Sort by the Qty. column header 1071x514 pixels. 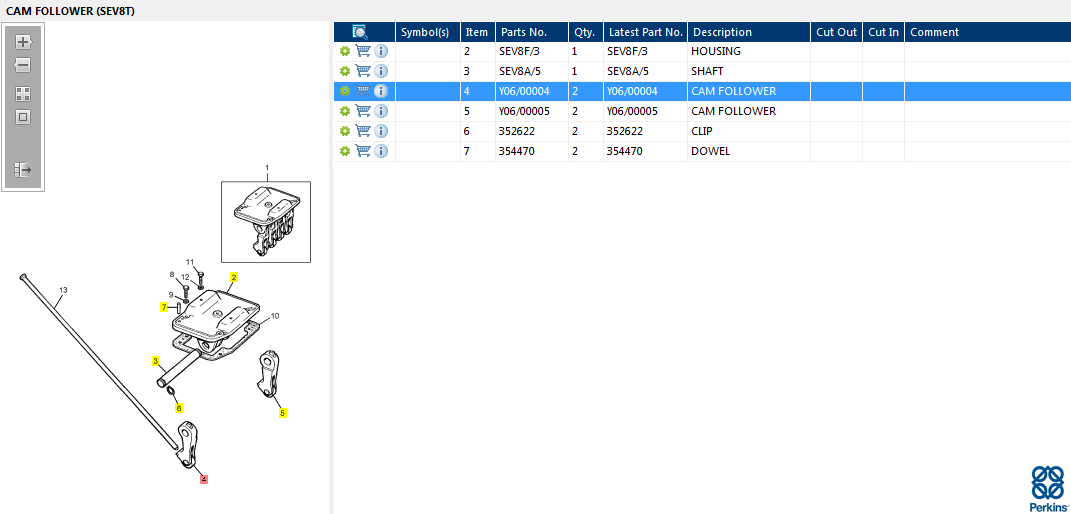(586, 32)
